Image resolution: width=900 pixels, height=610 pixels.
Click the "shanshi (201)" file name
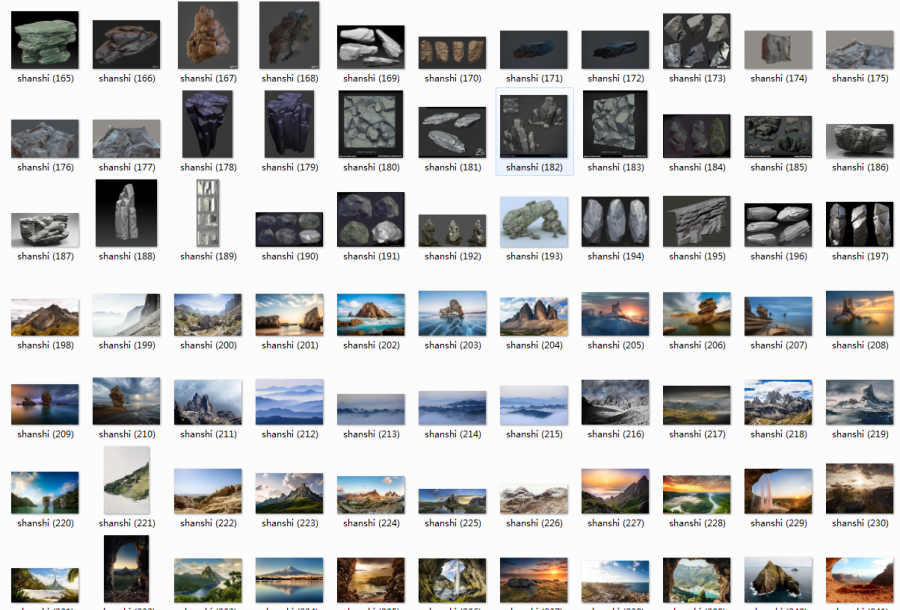click(x=289, y=345)
